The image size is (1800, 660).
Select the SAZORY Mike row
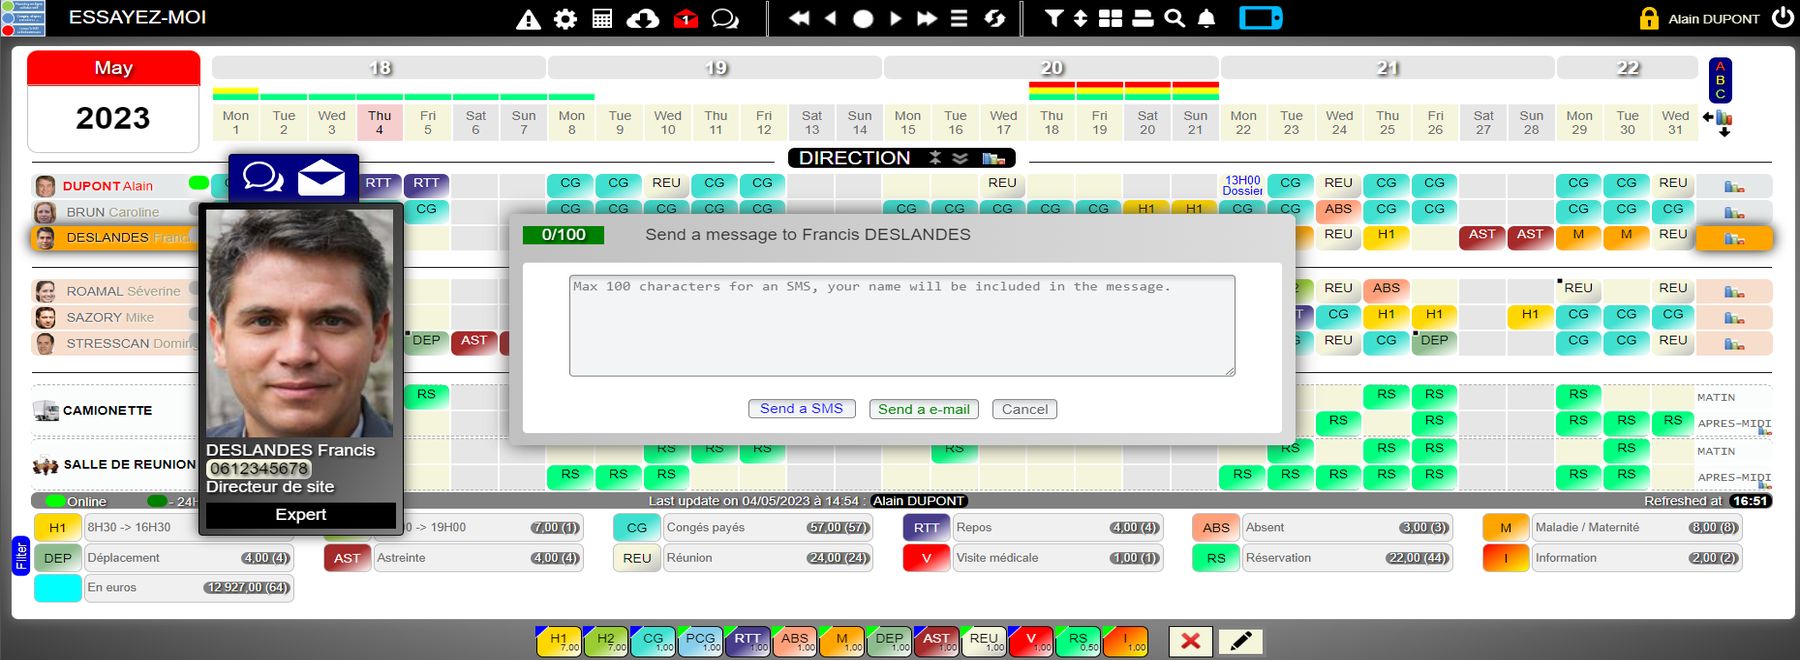112,317
